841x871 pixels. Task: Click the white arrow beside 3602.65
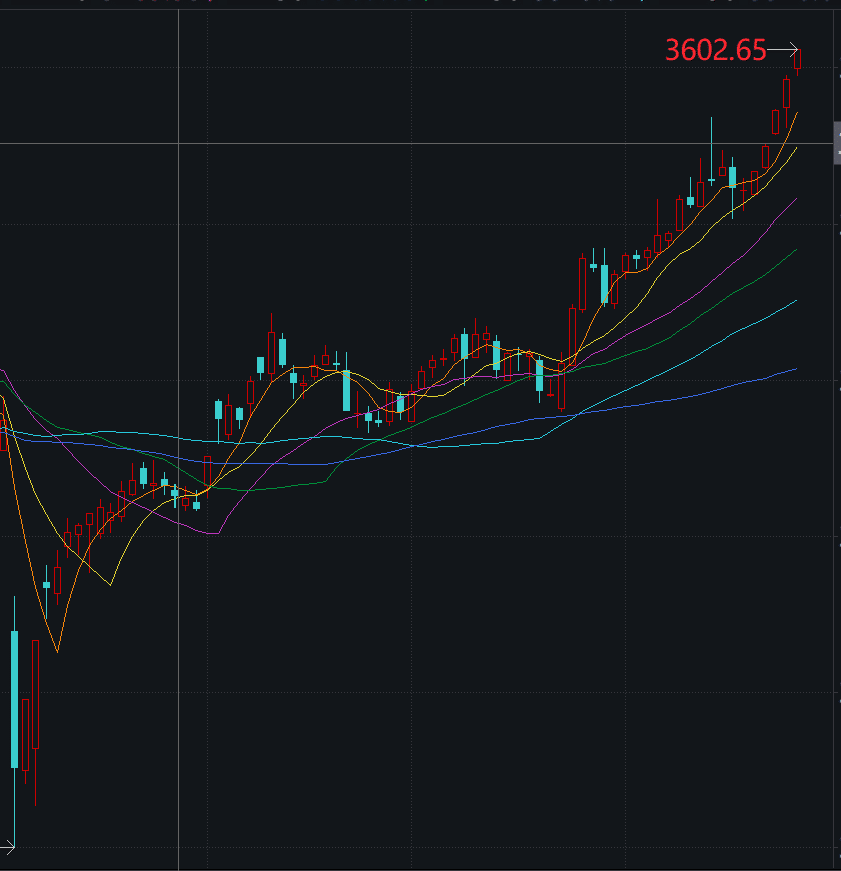pos(783,49)
